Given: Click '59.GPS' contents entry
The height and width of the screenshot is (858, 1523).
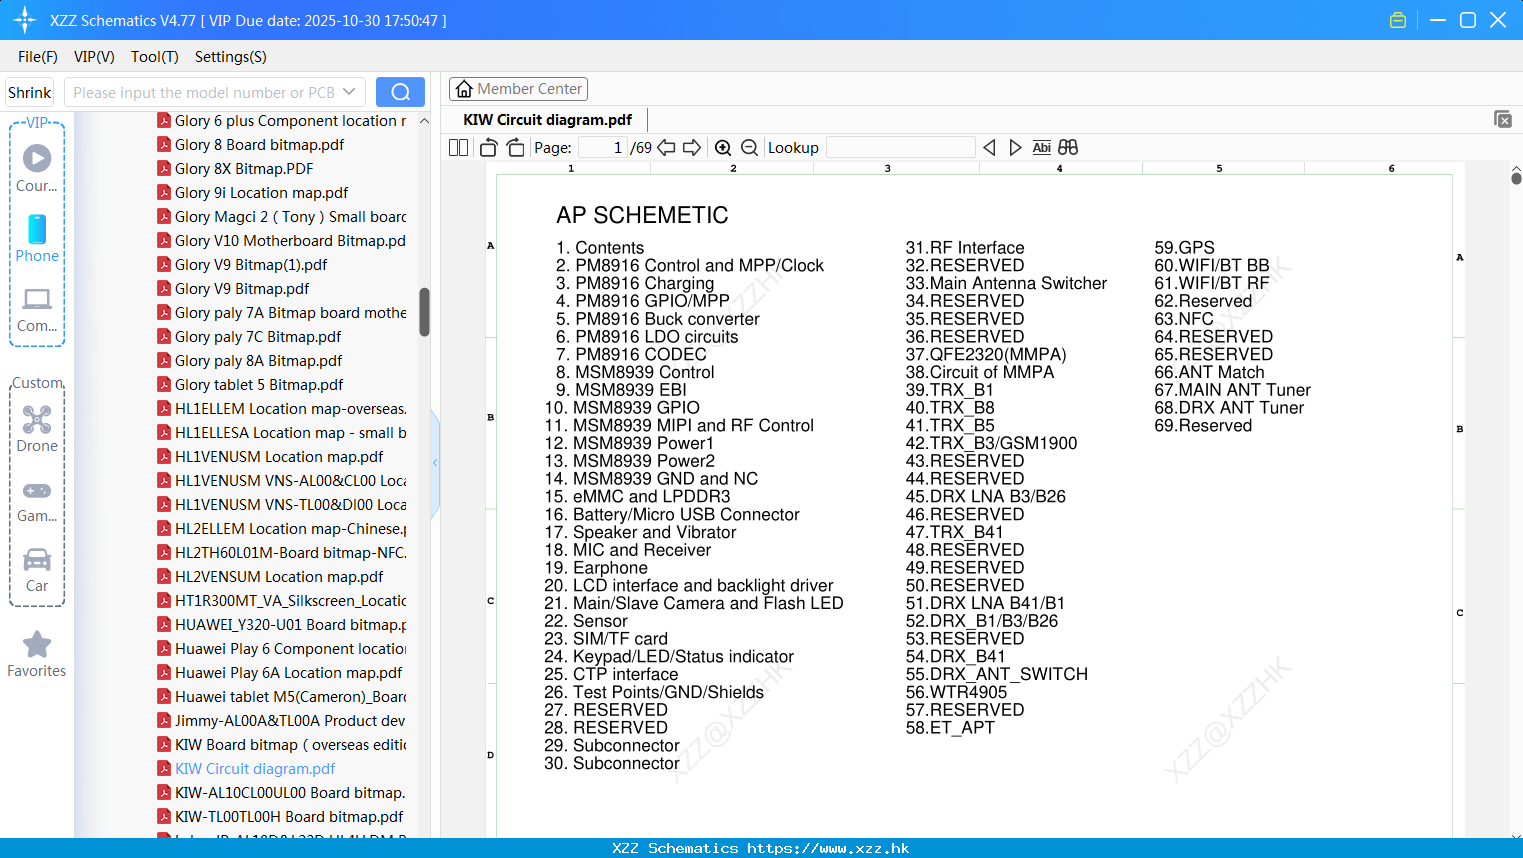Looking at the screenshot, I should point(1184,248).
